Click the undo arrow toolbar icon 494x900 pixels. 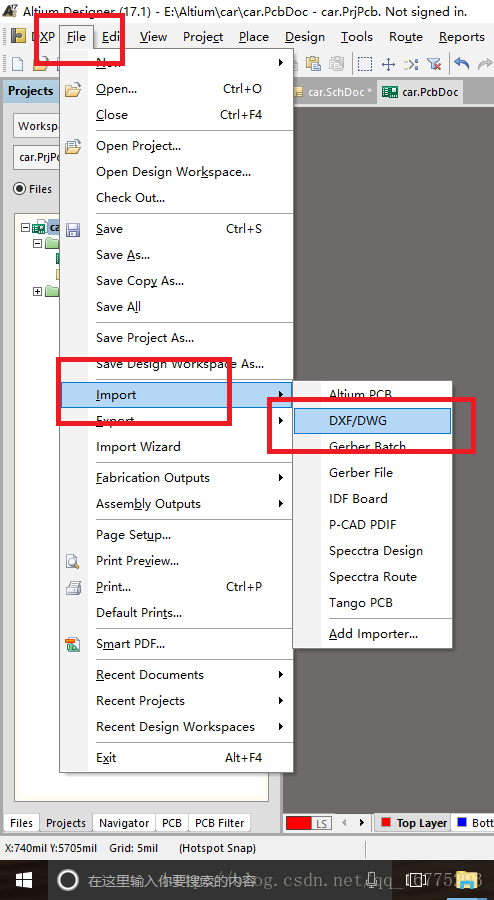[461, 64]
